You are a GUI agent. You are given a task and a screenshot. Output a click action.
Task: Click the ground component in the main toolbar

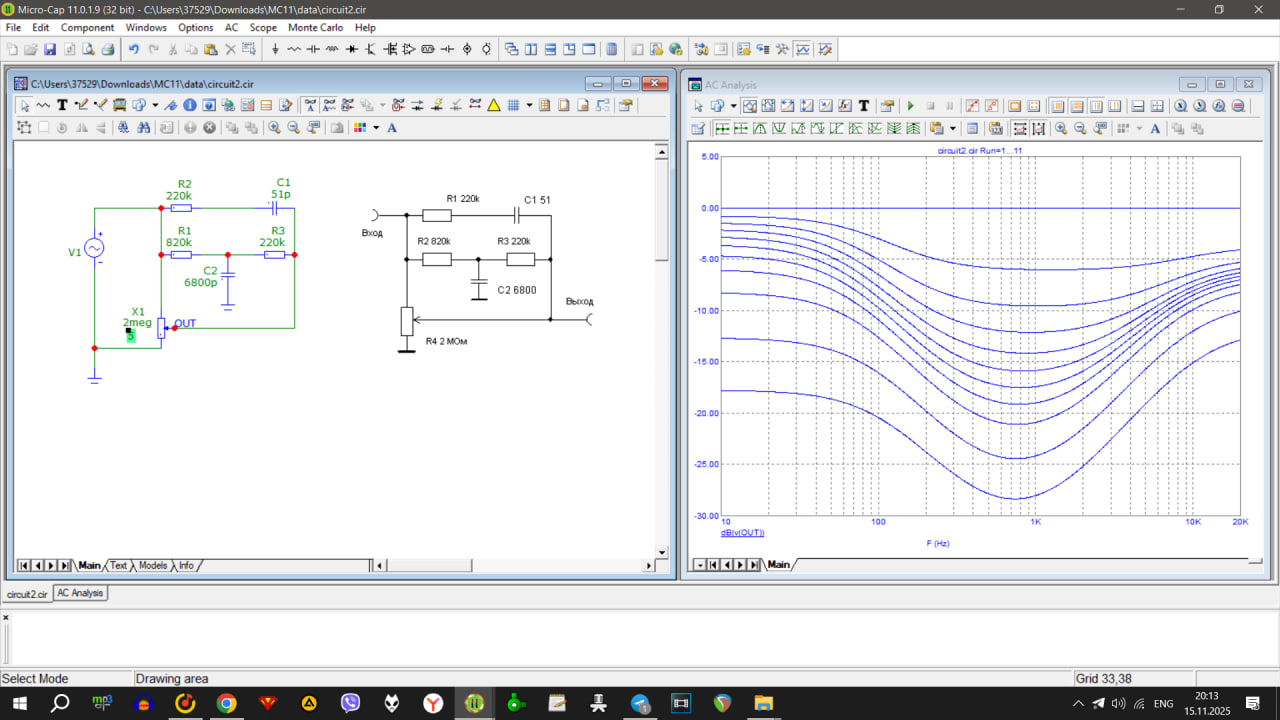(275, 49)
